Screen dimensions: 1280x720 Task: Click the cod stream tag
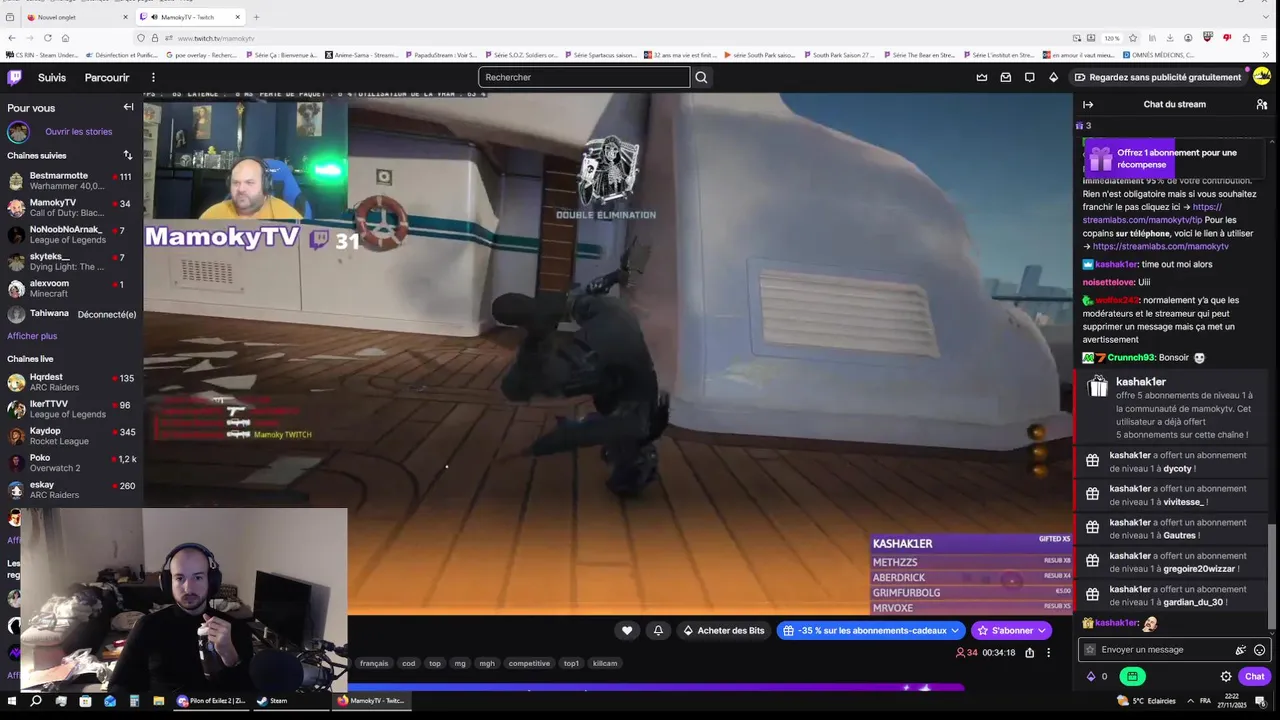(x=408, y=663)
